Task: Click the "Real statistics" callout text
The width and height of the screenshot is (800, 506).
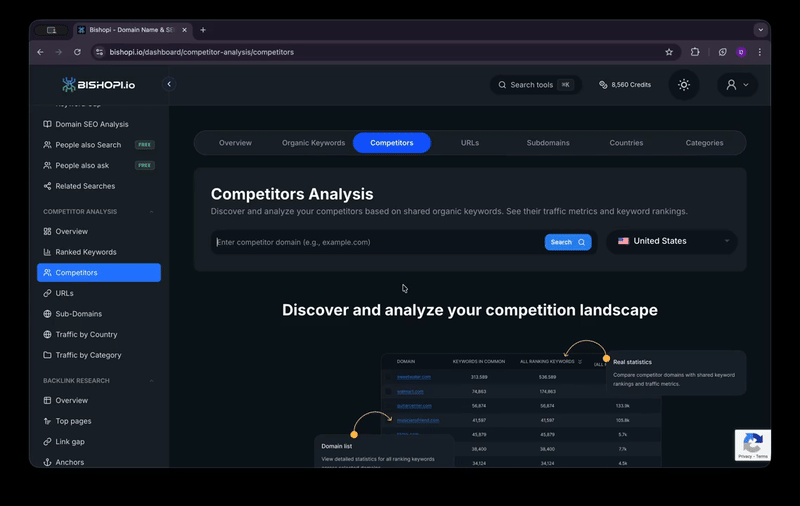Action: tap(632, 362)
